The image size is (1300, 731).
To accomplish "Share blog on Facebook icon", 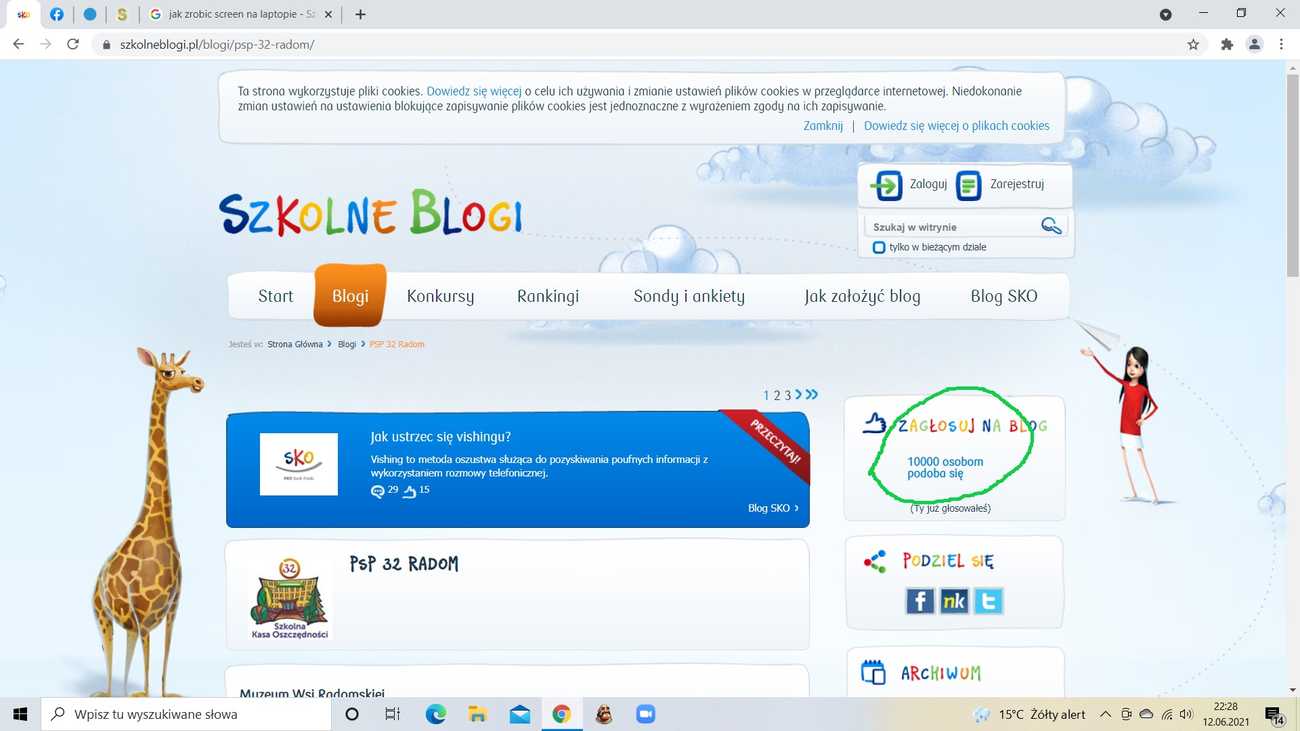I will pyautogui.click(x=920, y=600).
